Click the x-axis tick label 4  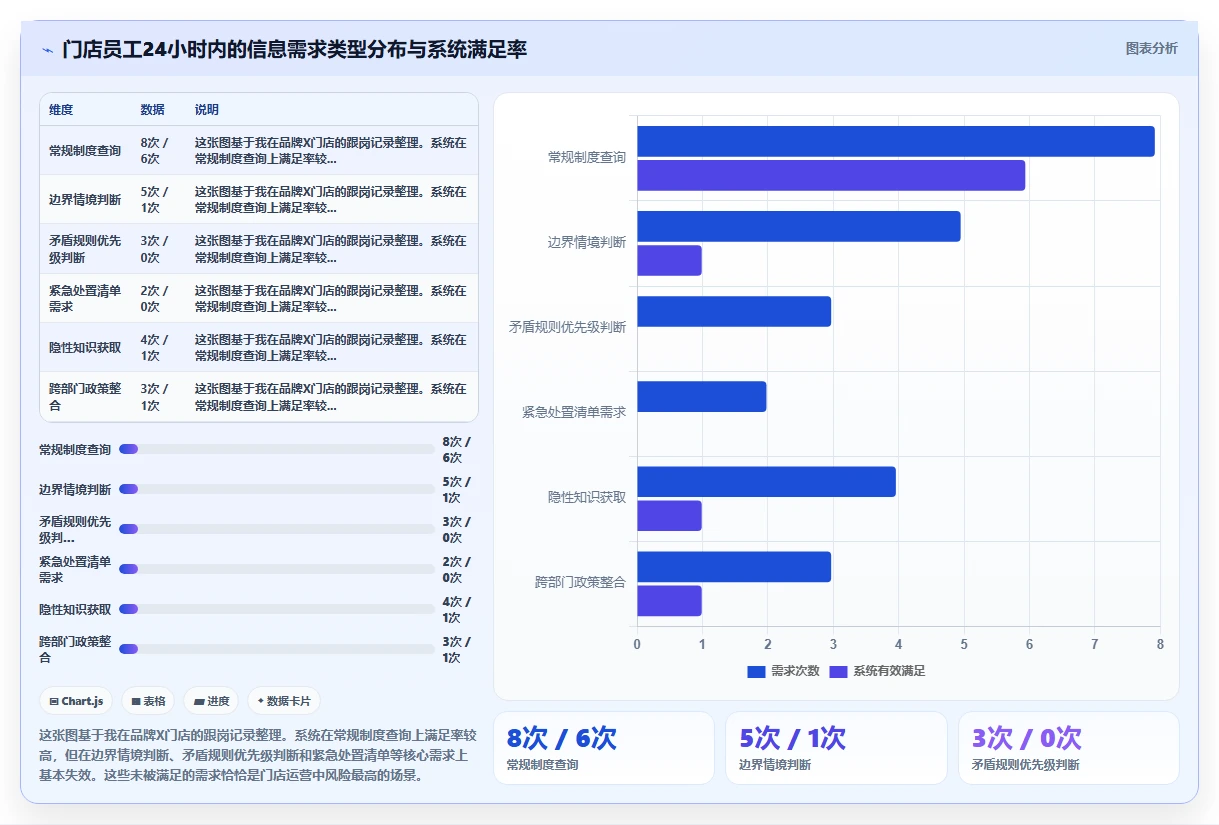[x=898, y=644]
